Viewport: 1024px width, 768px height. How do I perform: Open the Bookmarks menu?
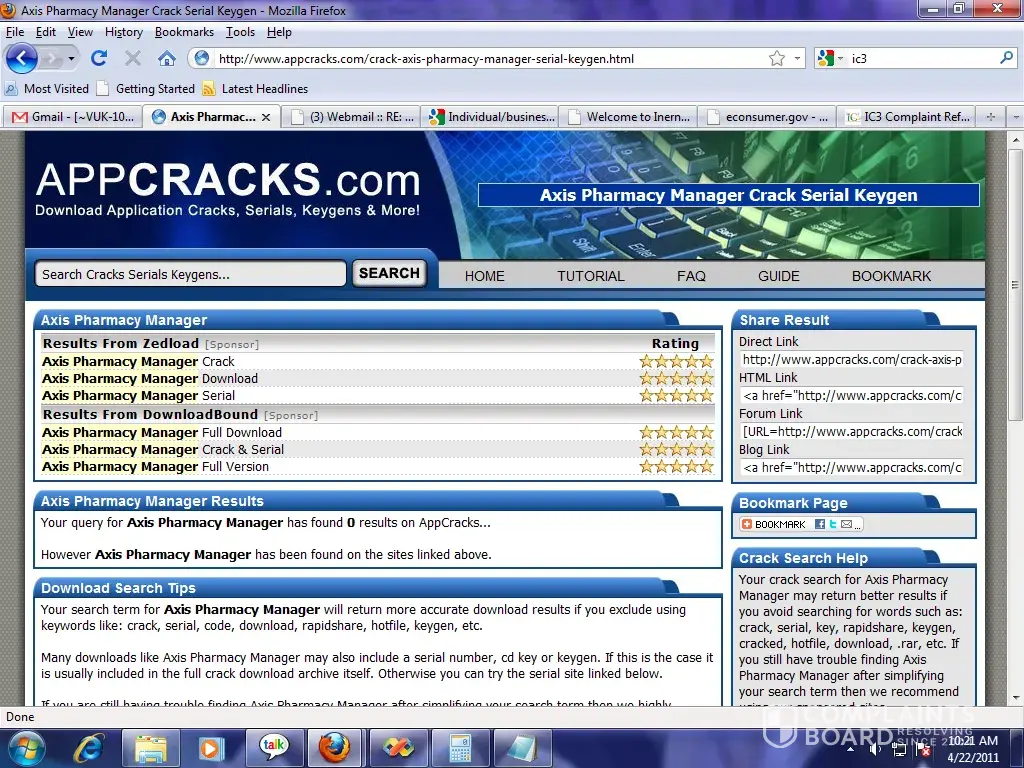[x=184, y=32]
